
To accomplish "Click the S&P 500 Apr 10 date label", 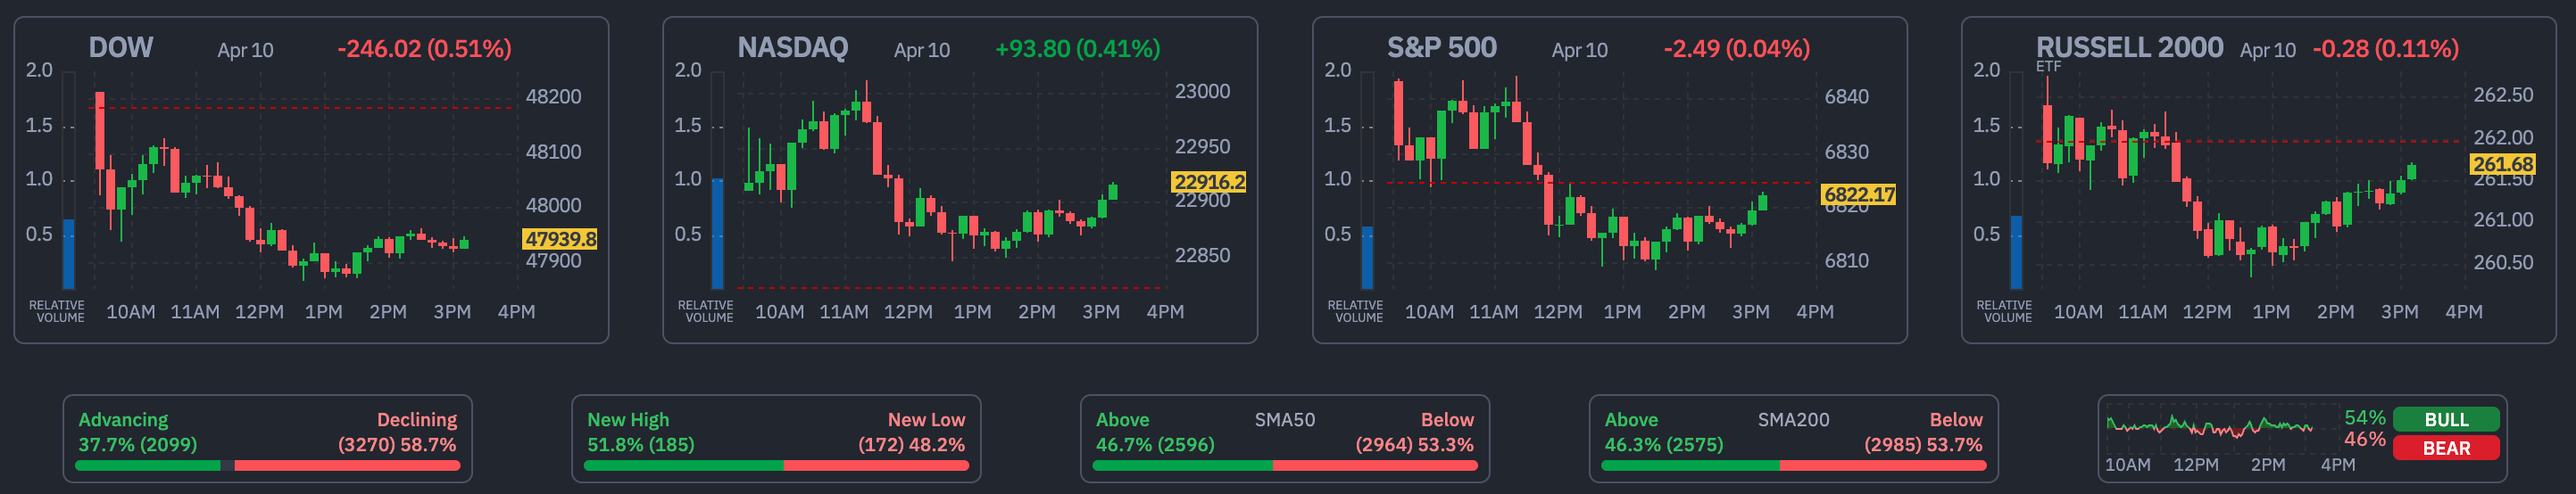I will 1579,50.
